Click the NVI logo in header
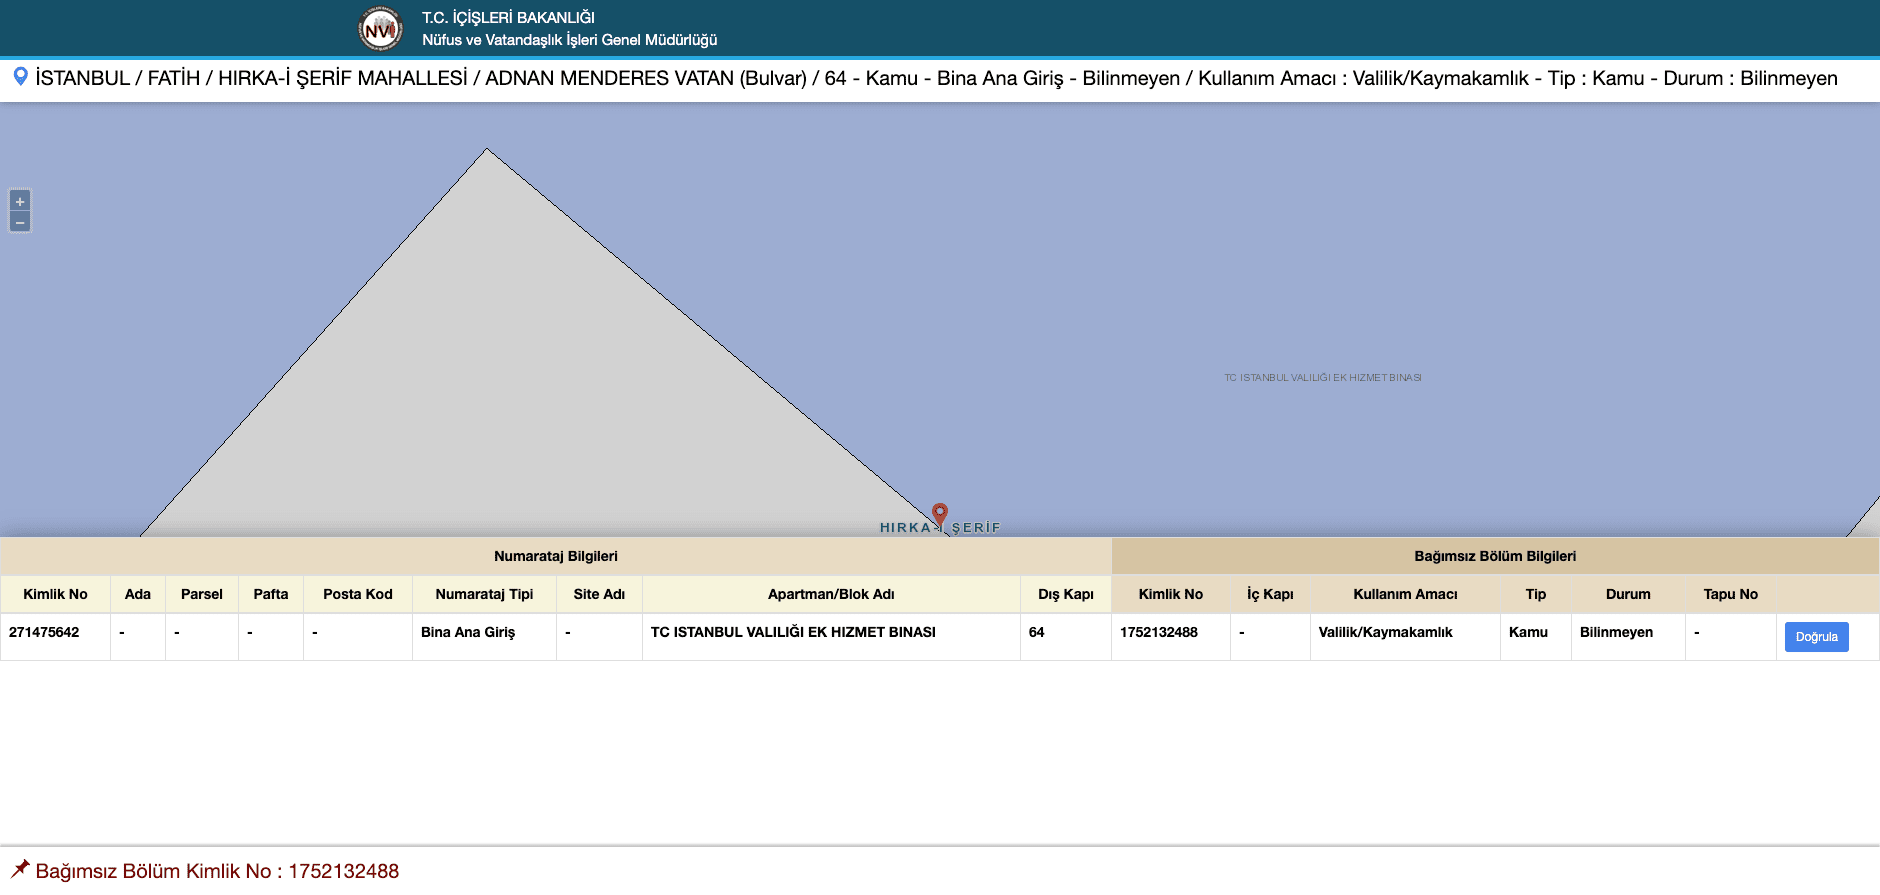 click(380, 29)
